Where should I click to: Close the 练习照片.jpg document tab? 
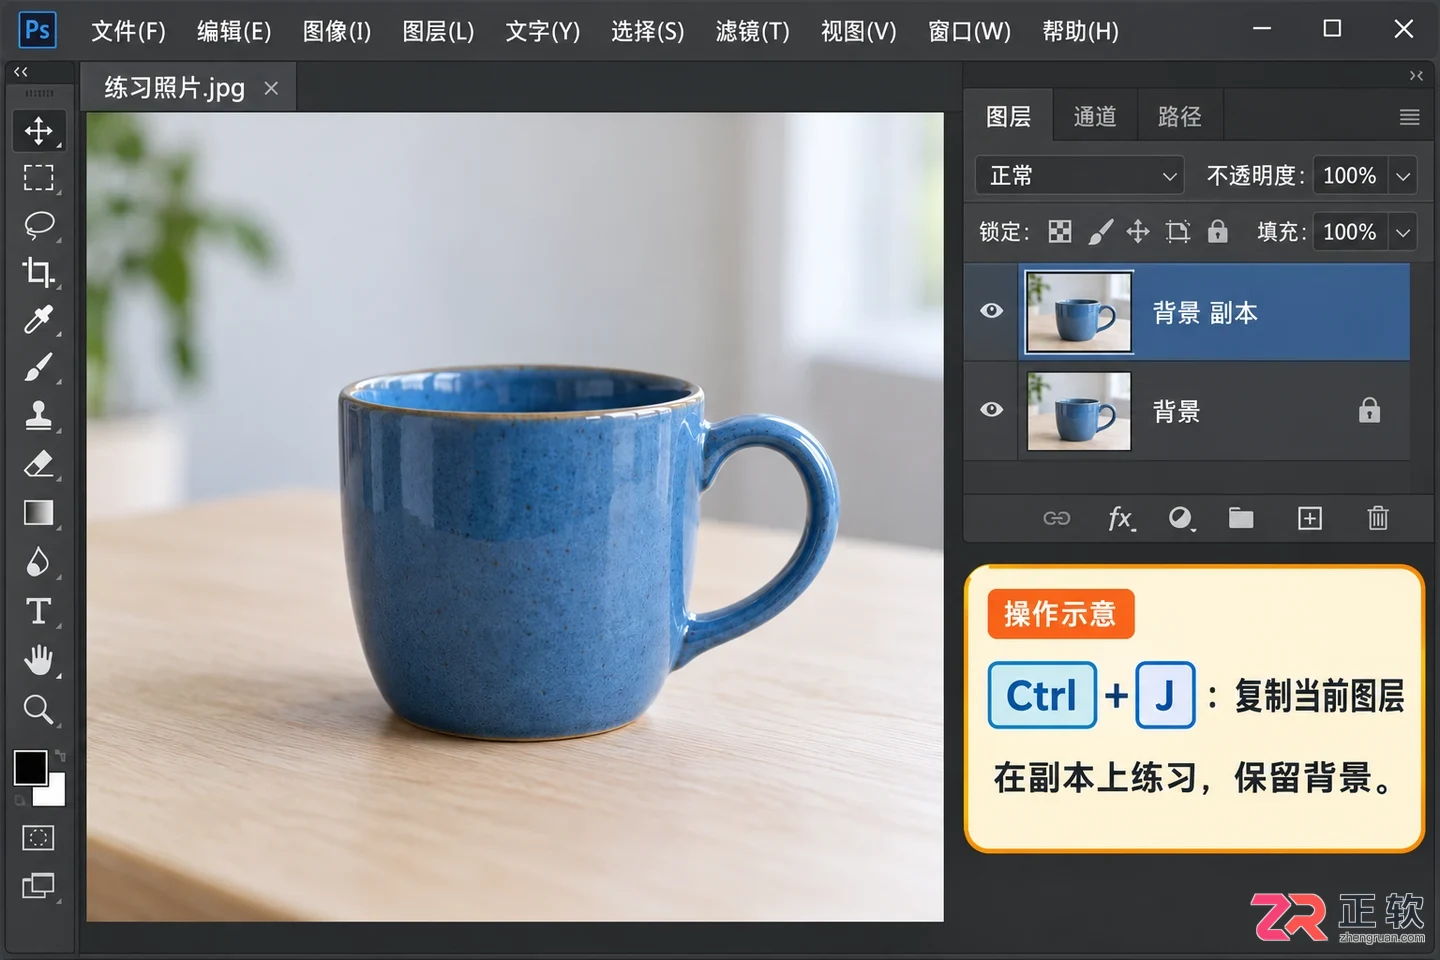[x=271, y=88]
